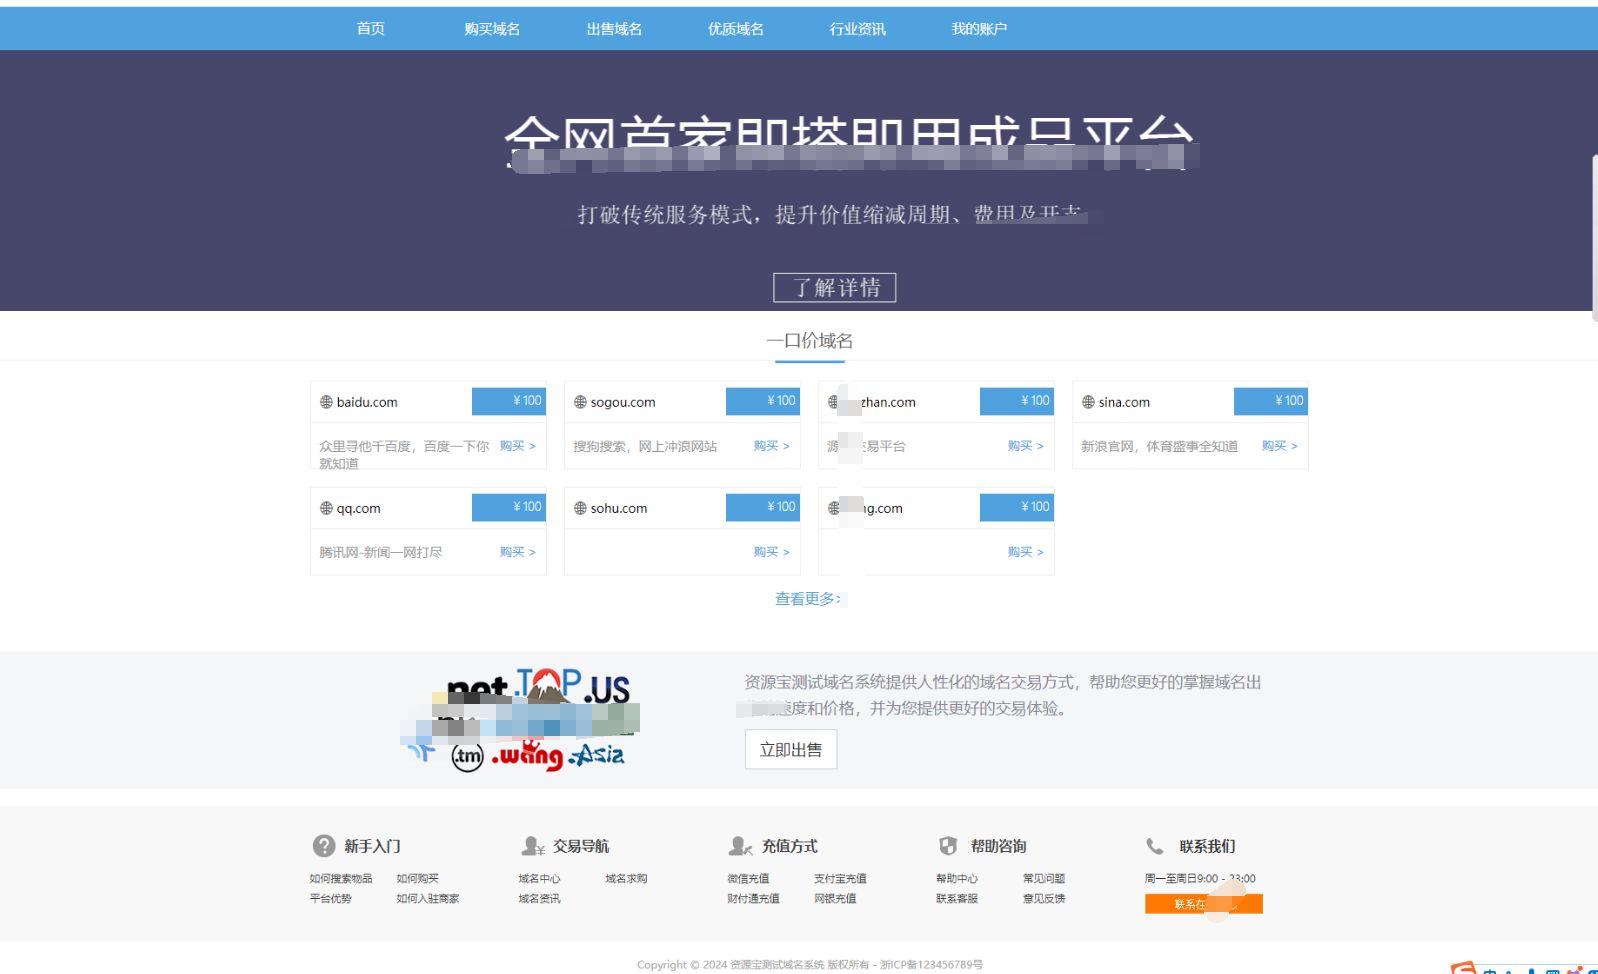Click the sohu.com domain name
This screenshot has width=1598, height=974.
click(x=619, y=508)
